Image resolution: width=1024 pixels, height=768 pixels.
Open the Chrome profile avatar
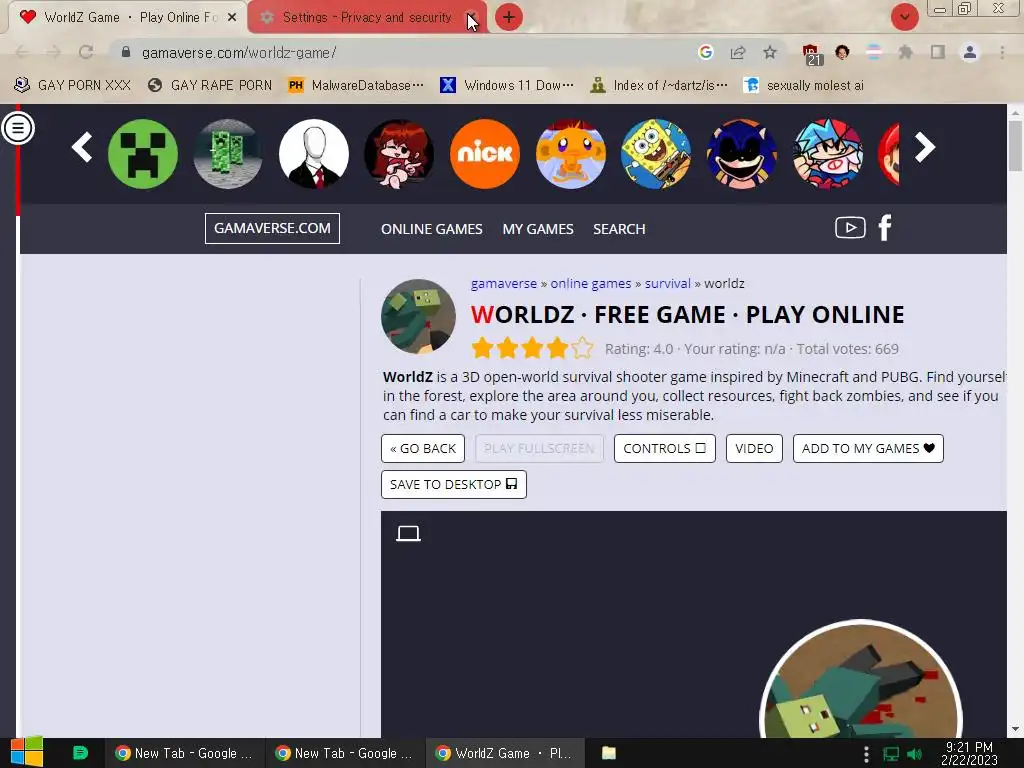(970, 52)
